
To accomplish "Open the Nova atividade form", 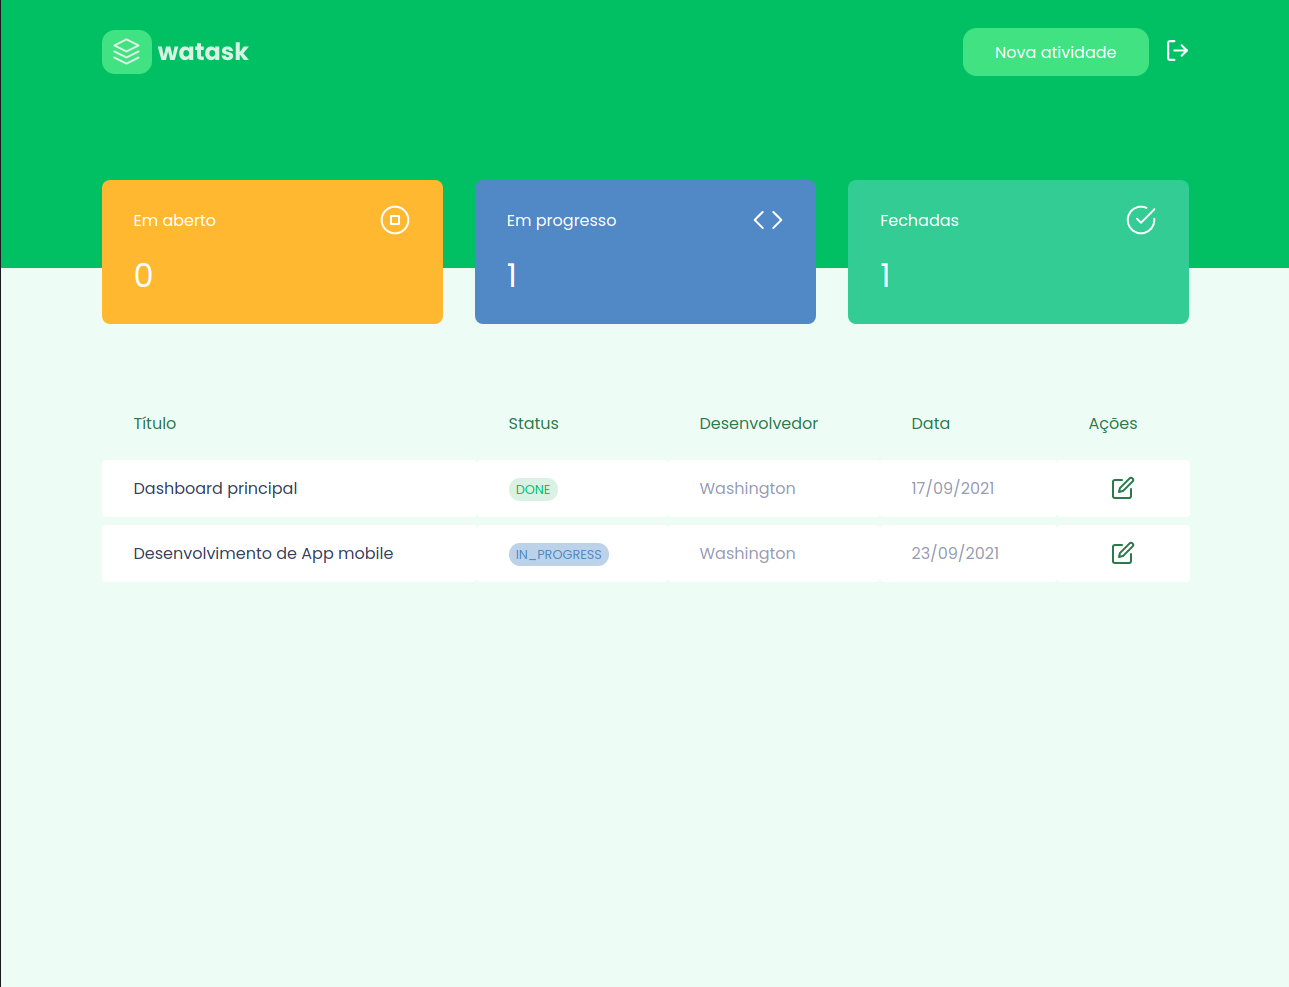I will tap(1056, 52).
